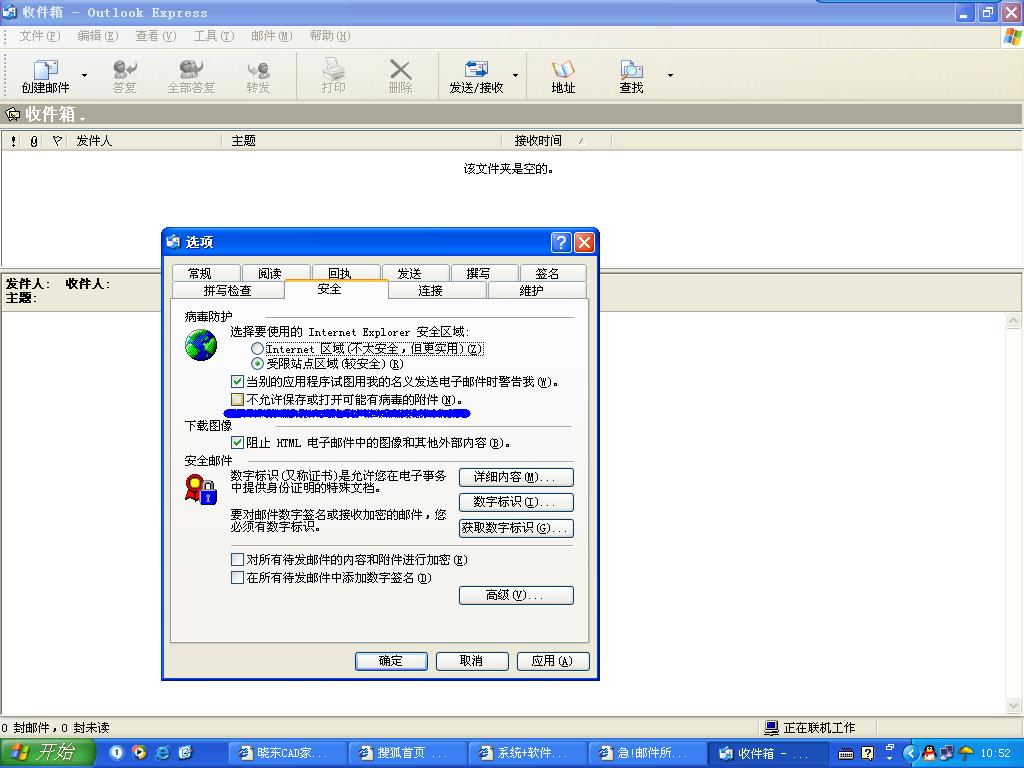This screenshot has height=768, width=1024.
Task: Open the Message (邮件) menu
Action: pos(272,36)
